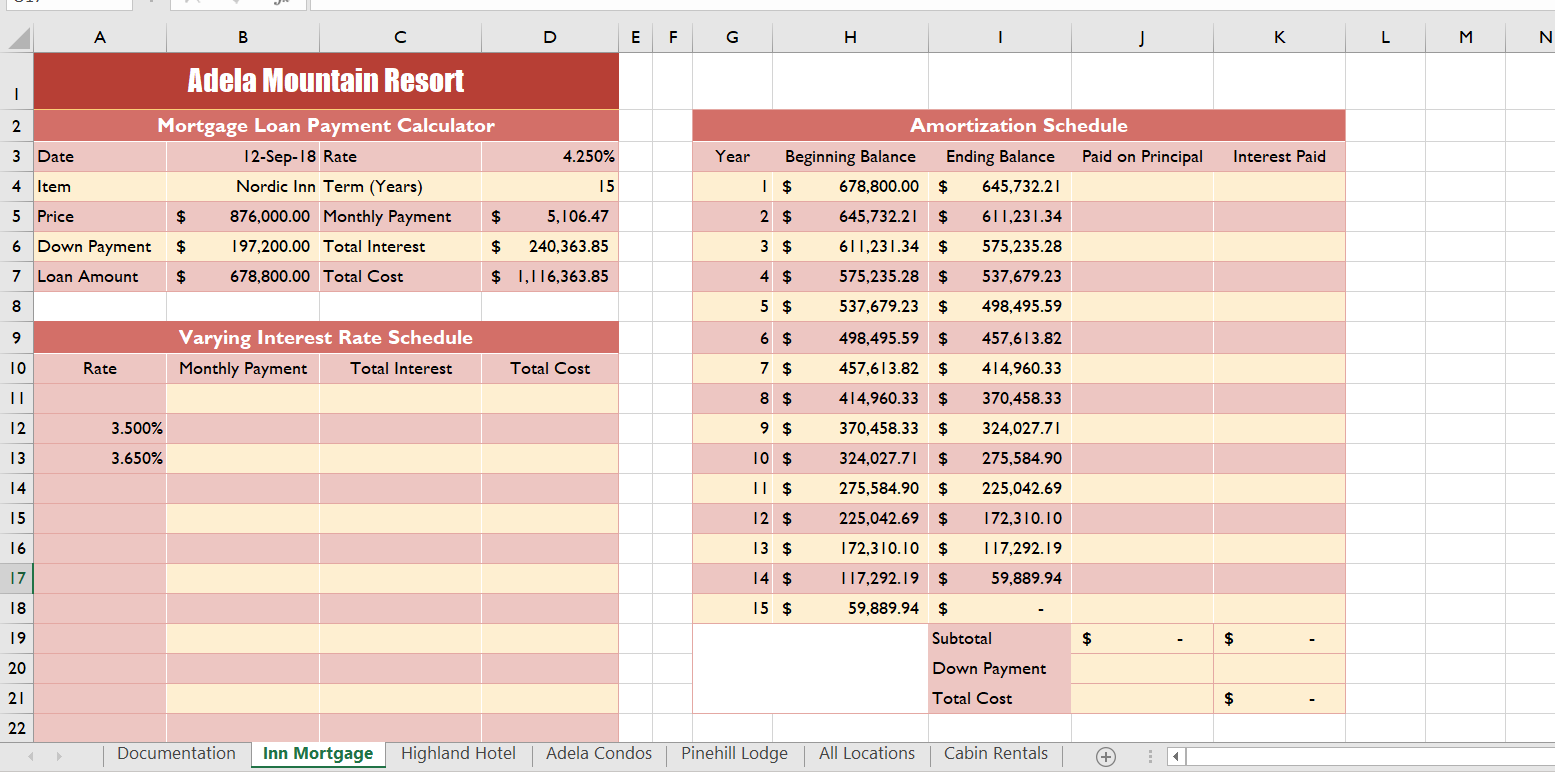Viewport: 1555px width, 772px height.
Task: Select the Term value 15 cell in column D
Action: point(550,187)
